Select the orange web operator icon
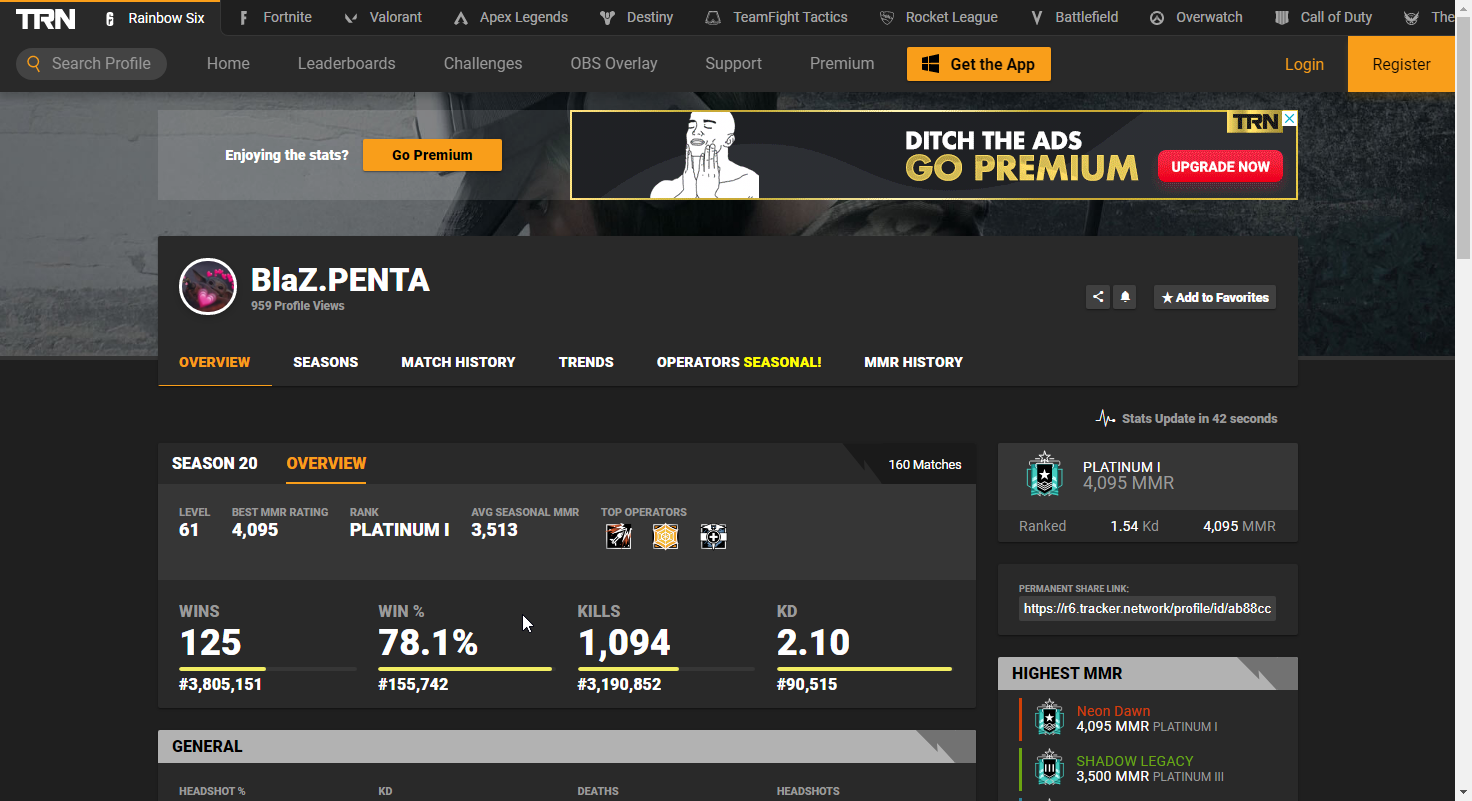 (x=666, y=537)
